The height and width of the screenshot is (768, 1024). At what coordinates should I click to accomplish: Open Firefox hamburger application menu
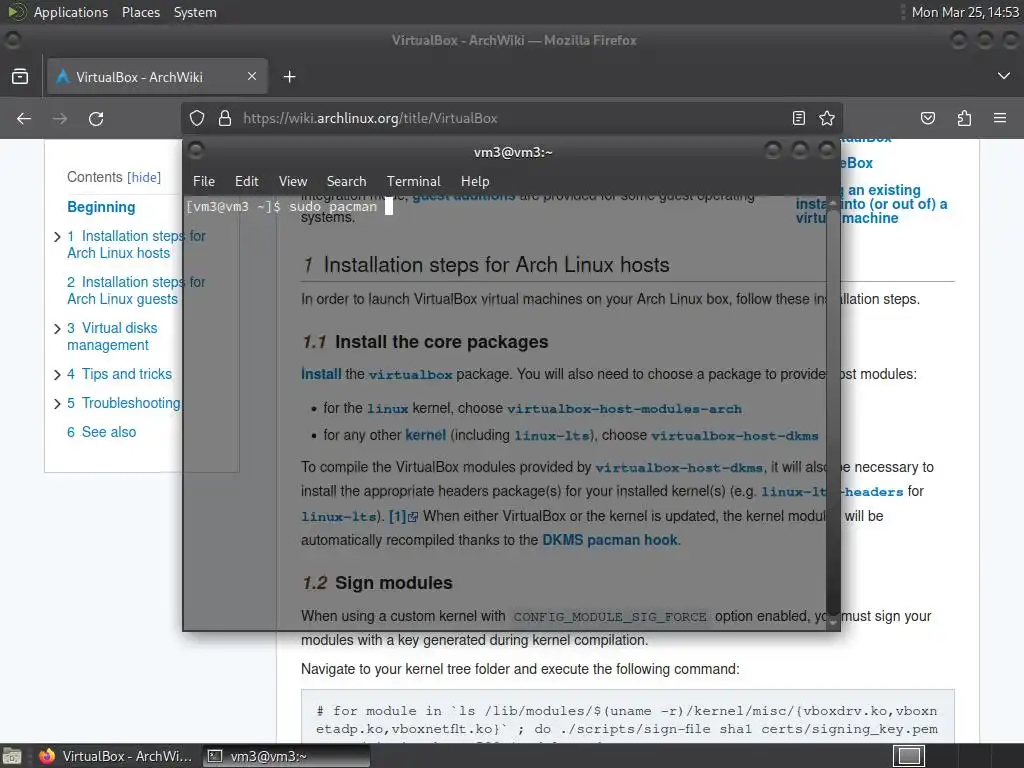pyautogui.click(x=1000, y=118)
